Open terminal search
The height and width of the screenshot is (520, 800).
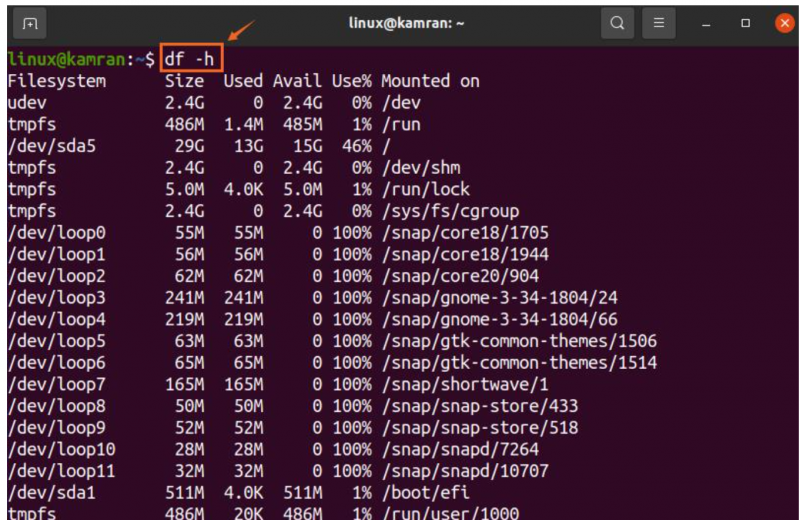pyautogui.click(x=617, y=23)
